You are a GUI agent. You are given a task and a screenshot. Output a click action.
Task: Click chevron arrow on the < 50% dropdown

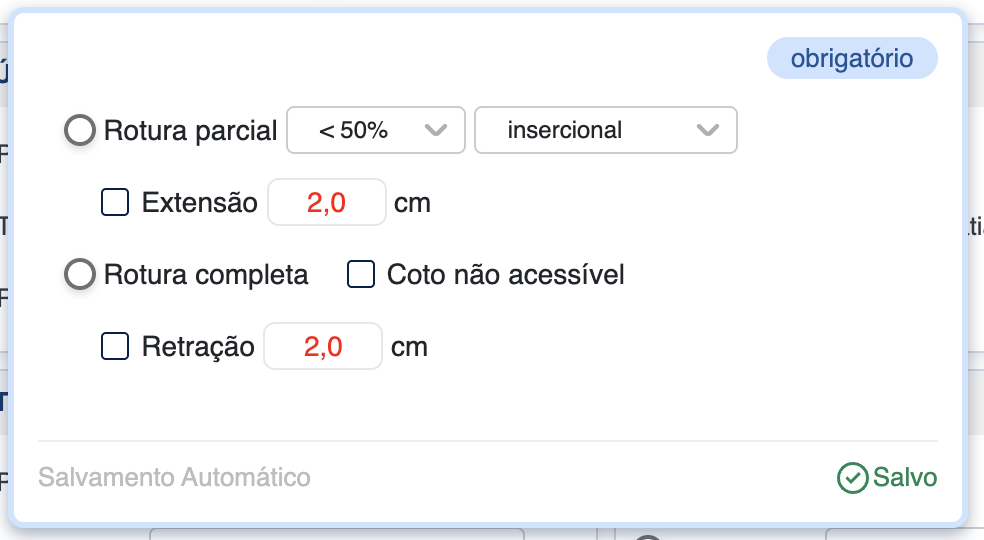tap(435, 130)
